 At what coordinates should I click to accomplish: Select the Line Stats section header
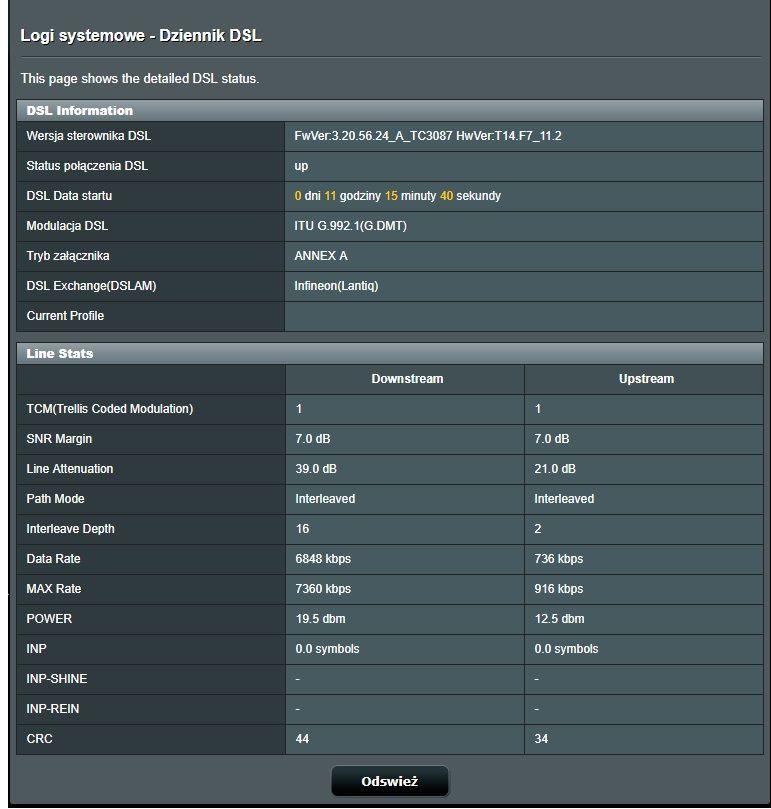coord(60,353)
